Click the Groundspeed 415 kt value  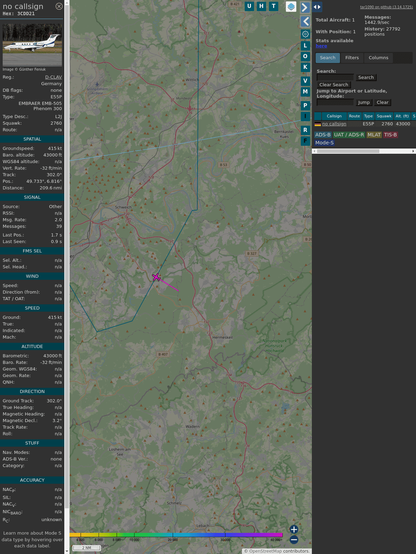click(55, 148)
